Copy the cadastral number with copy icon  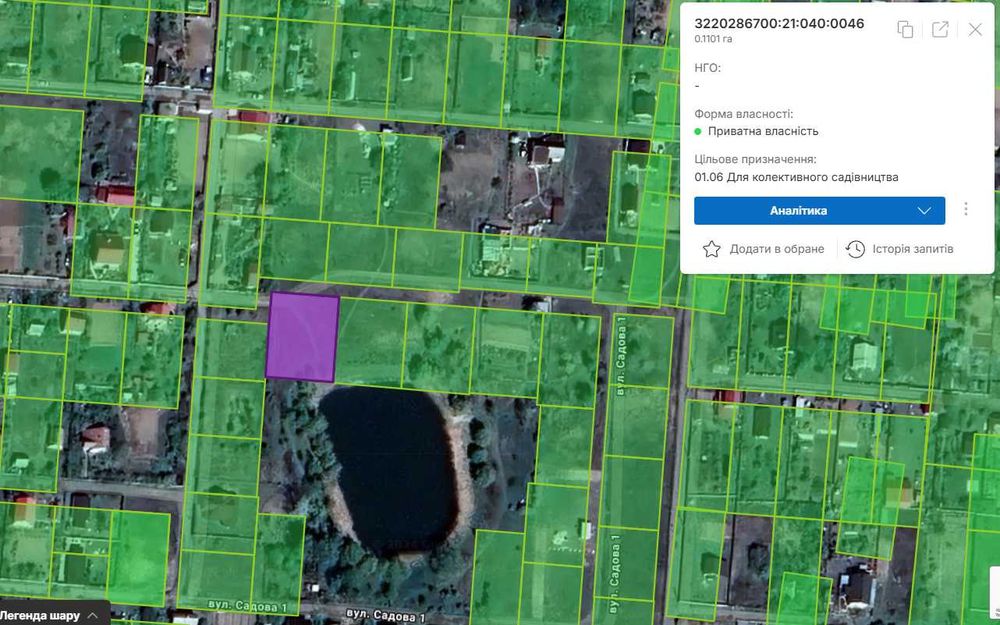pyautogui.click(x=905, y=29)
